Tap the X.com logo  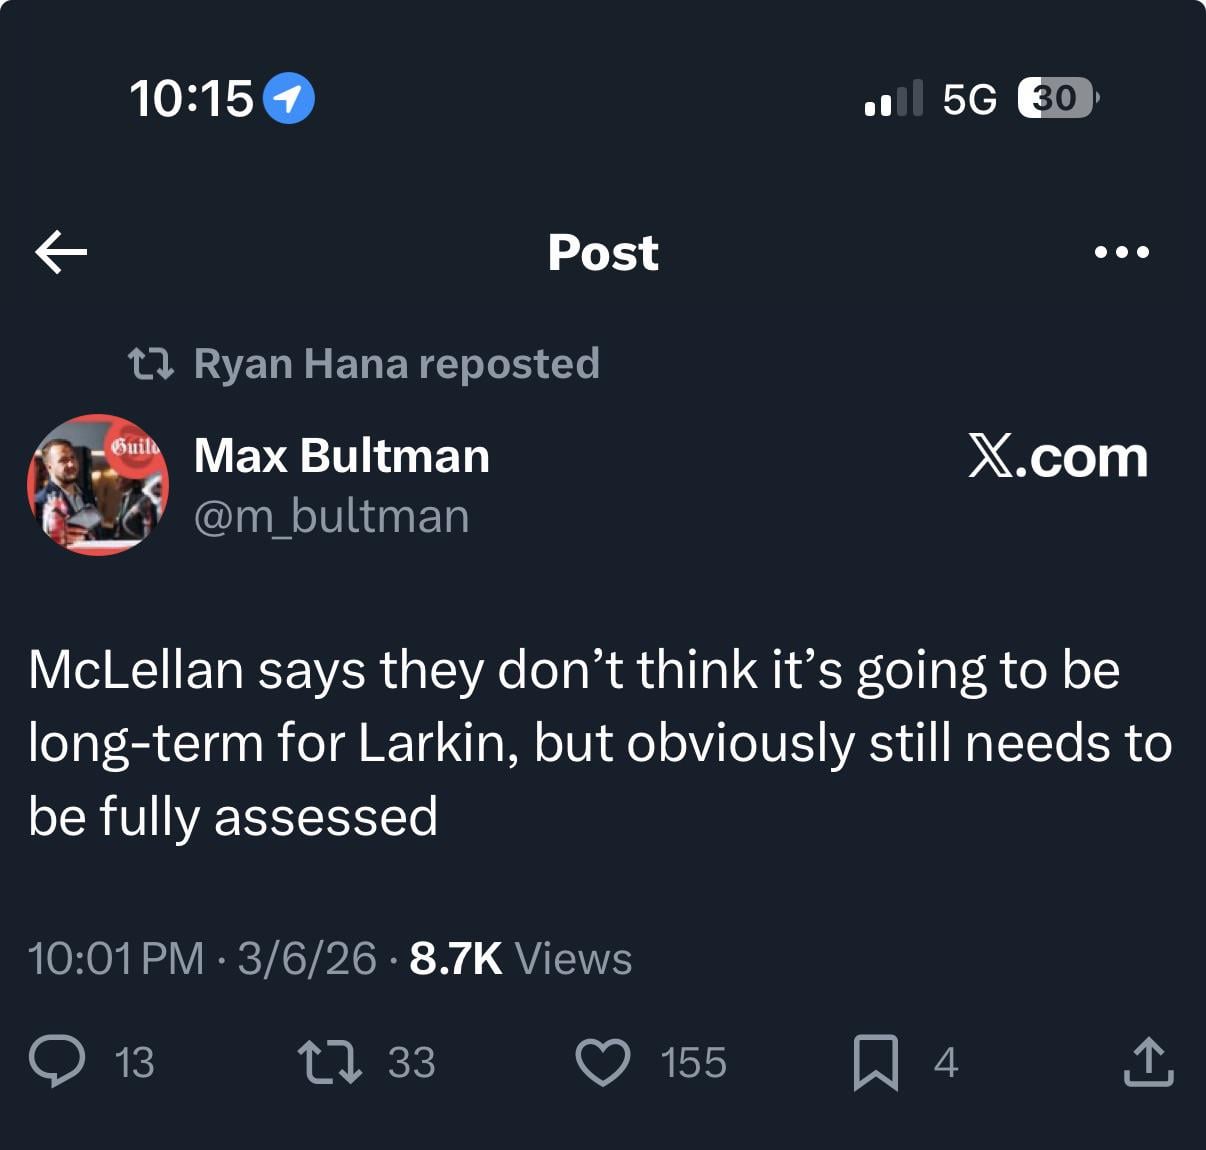[1057, 457]
